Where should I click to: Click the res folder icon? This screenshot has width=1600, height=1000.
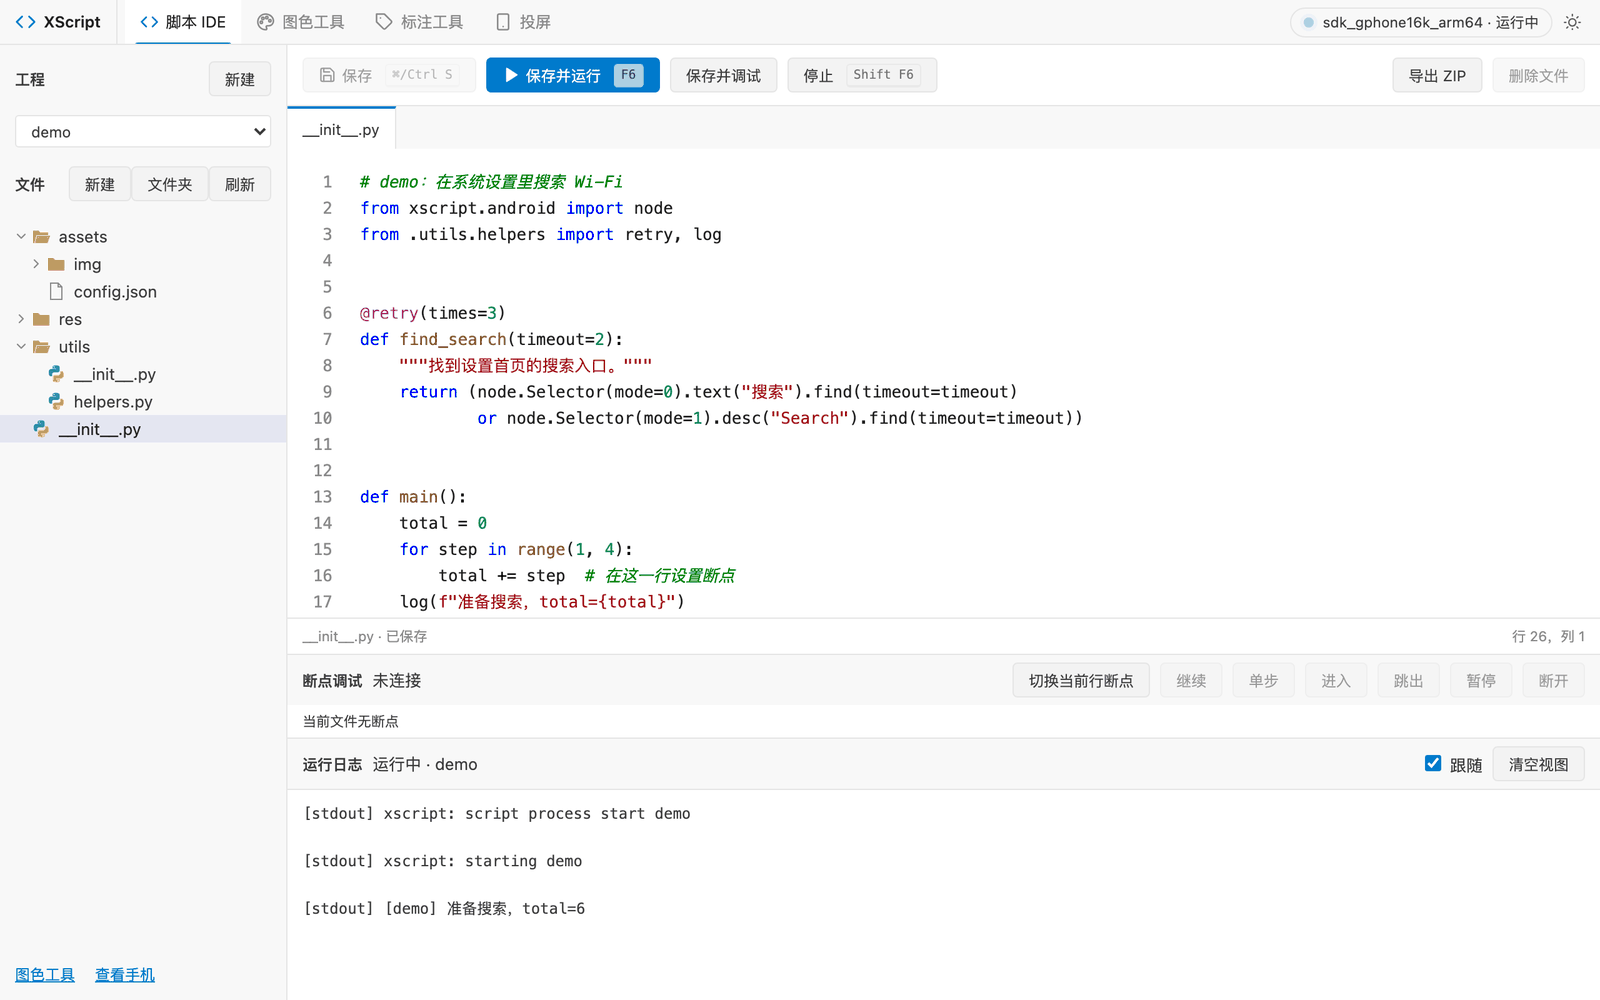[x=41, y=319]
